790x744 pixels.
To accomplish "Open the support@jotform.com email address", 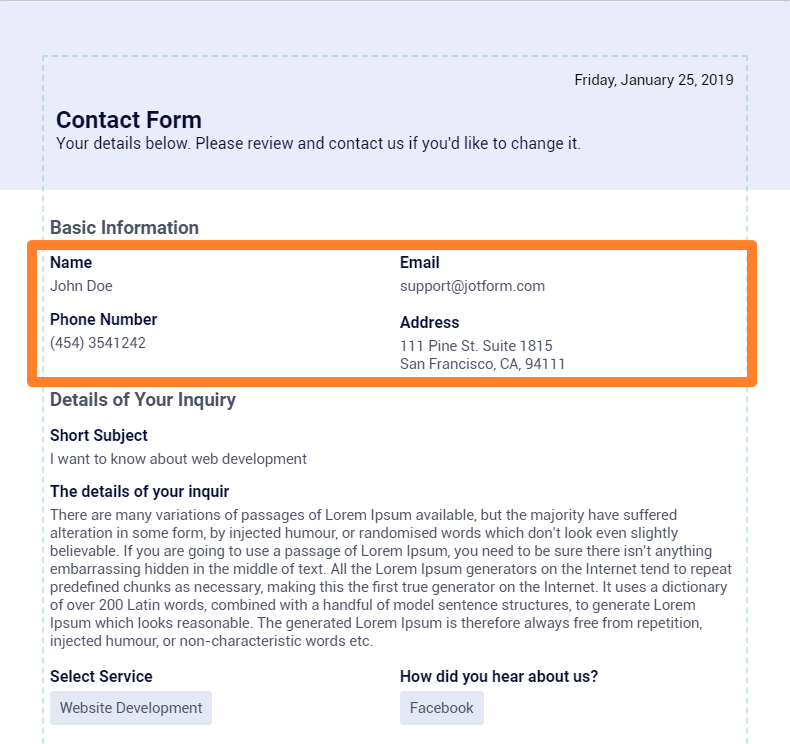I will (472, 286).
